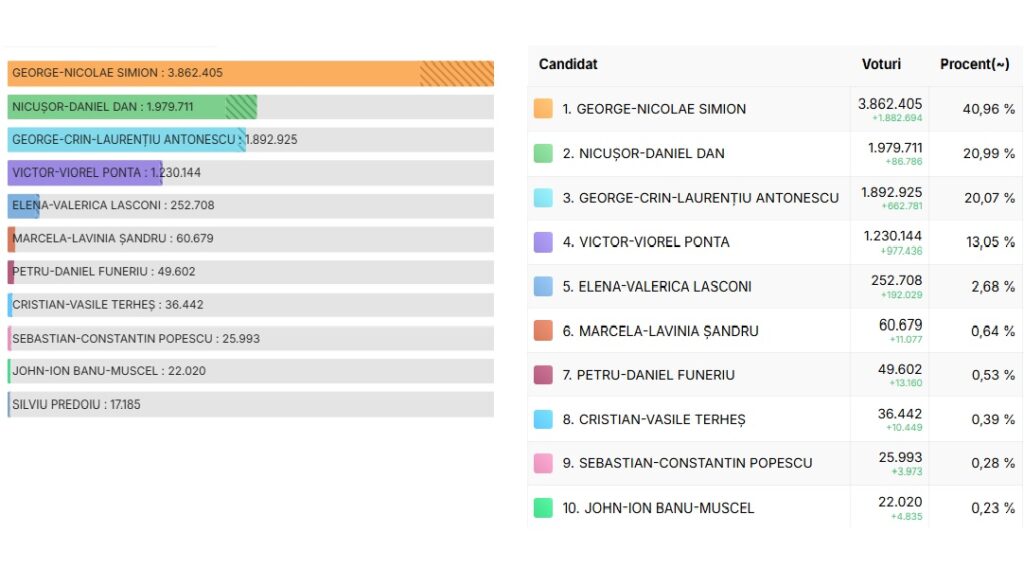Select the purple Victor-Viorel Ponta chart bar
1024x568 pixels.
pos(85,172)
